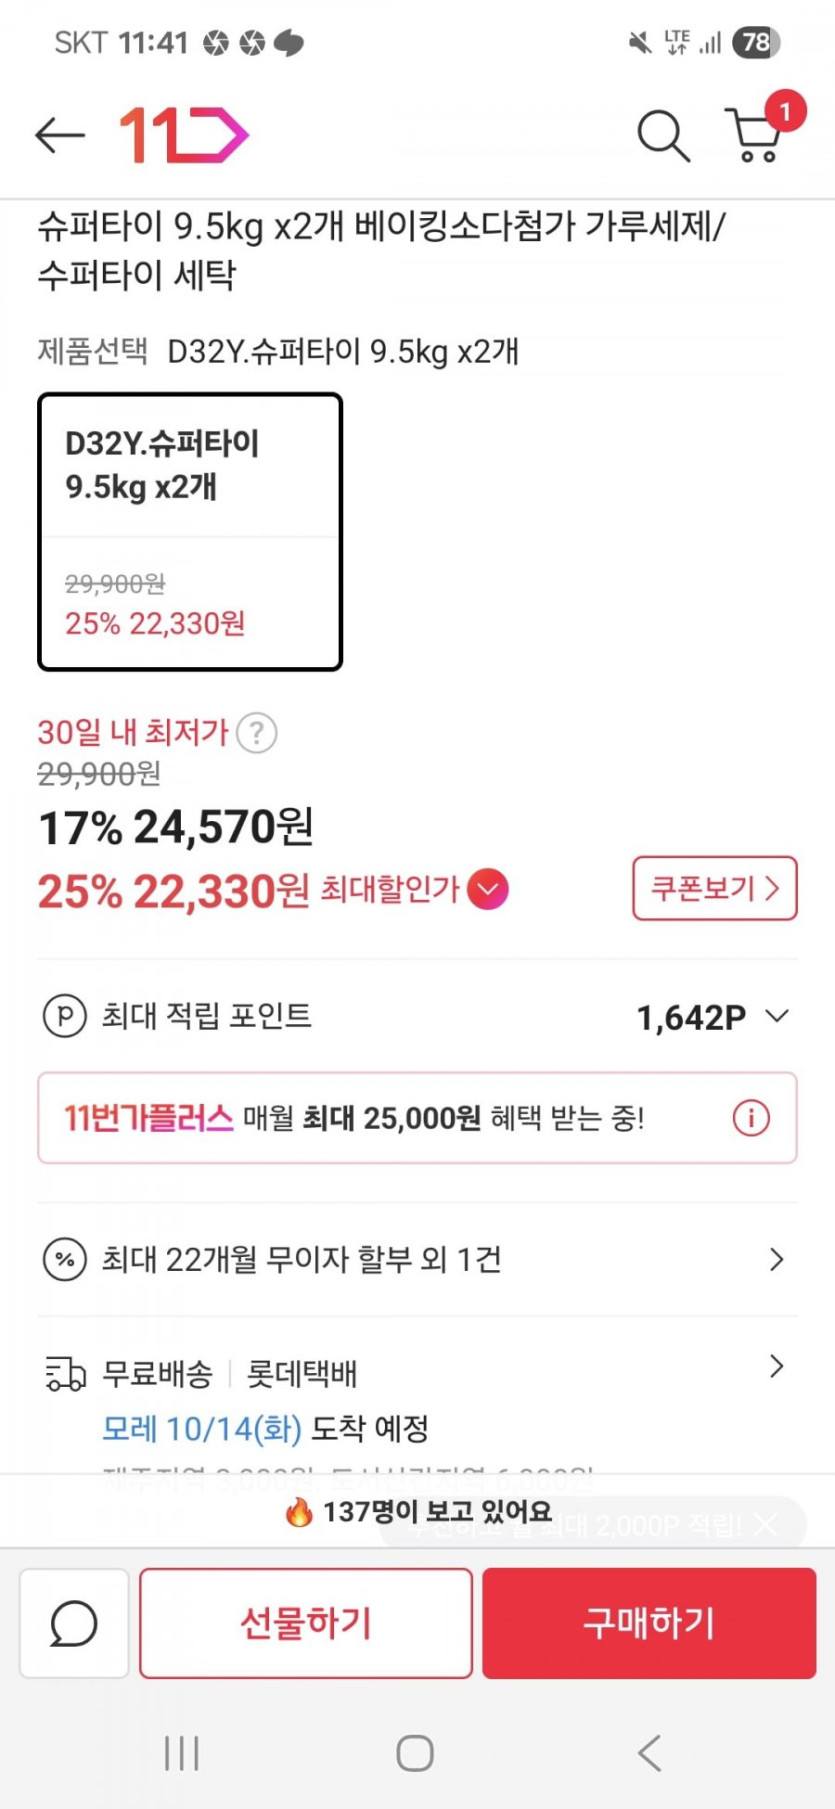Tap the 쿠폰보기 button
Image resolution: width=835 pixels, height=1809 pixels.
tap(714, 888)
